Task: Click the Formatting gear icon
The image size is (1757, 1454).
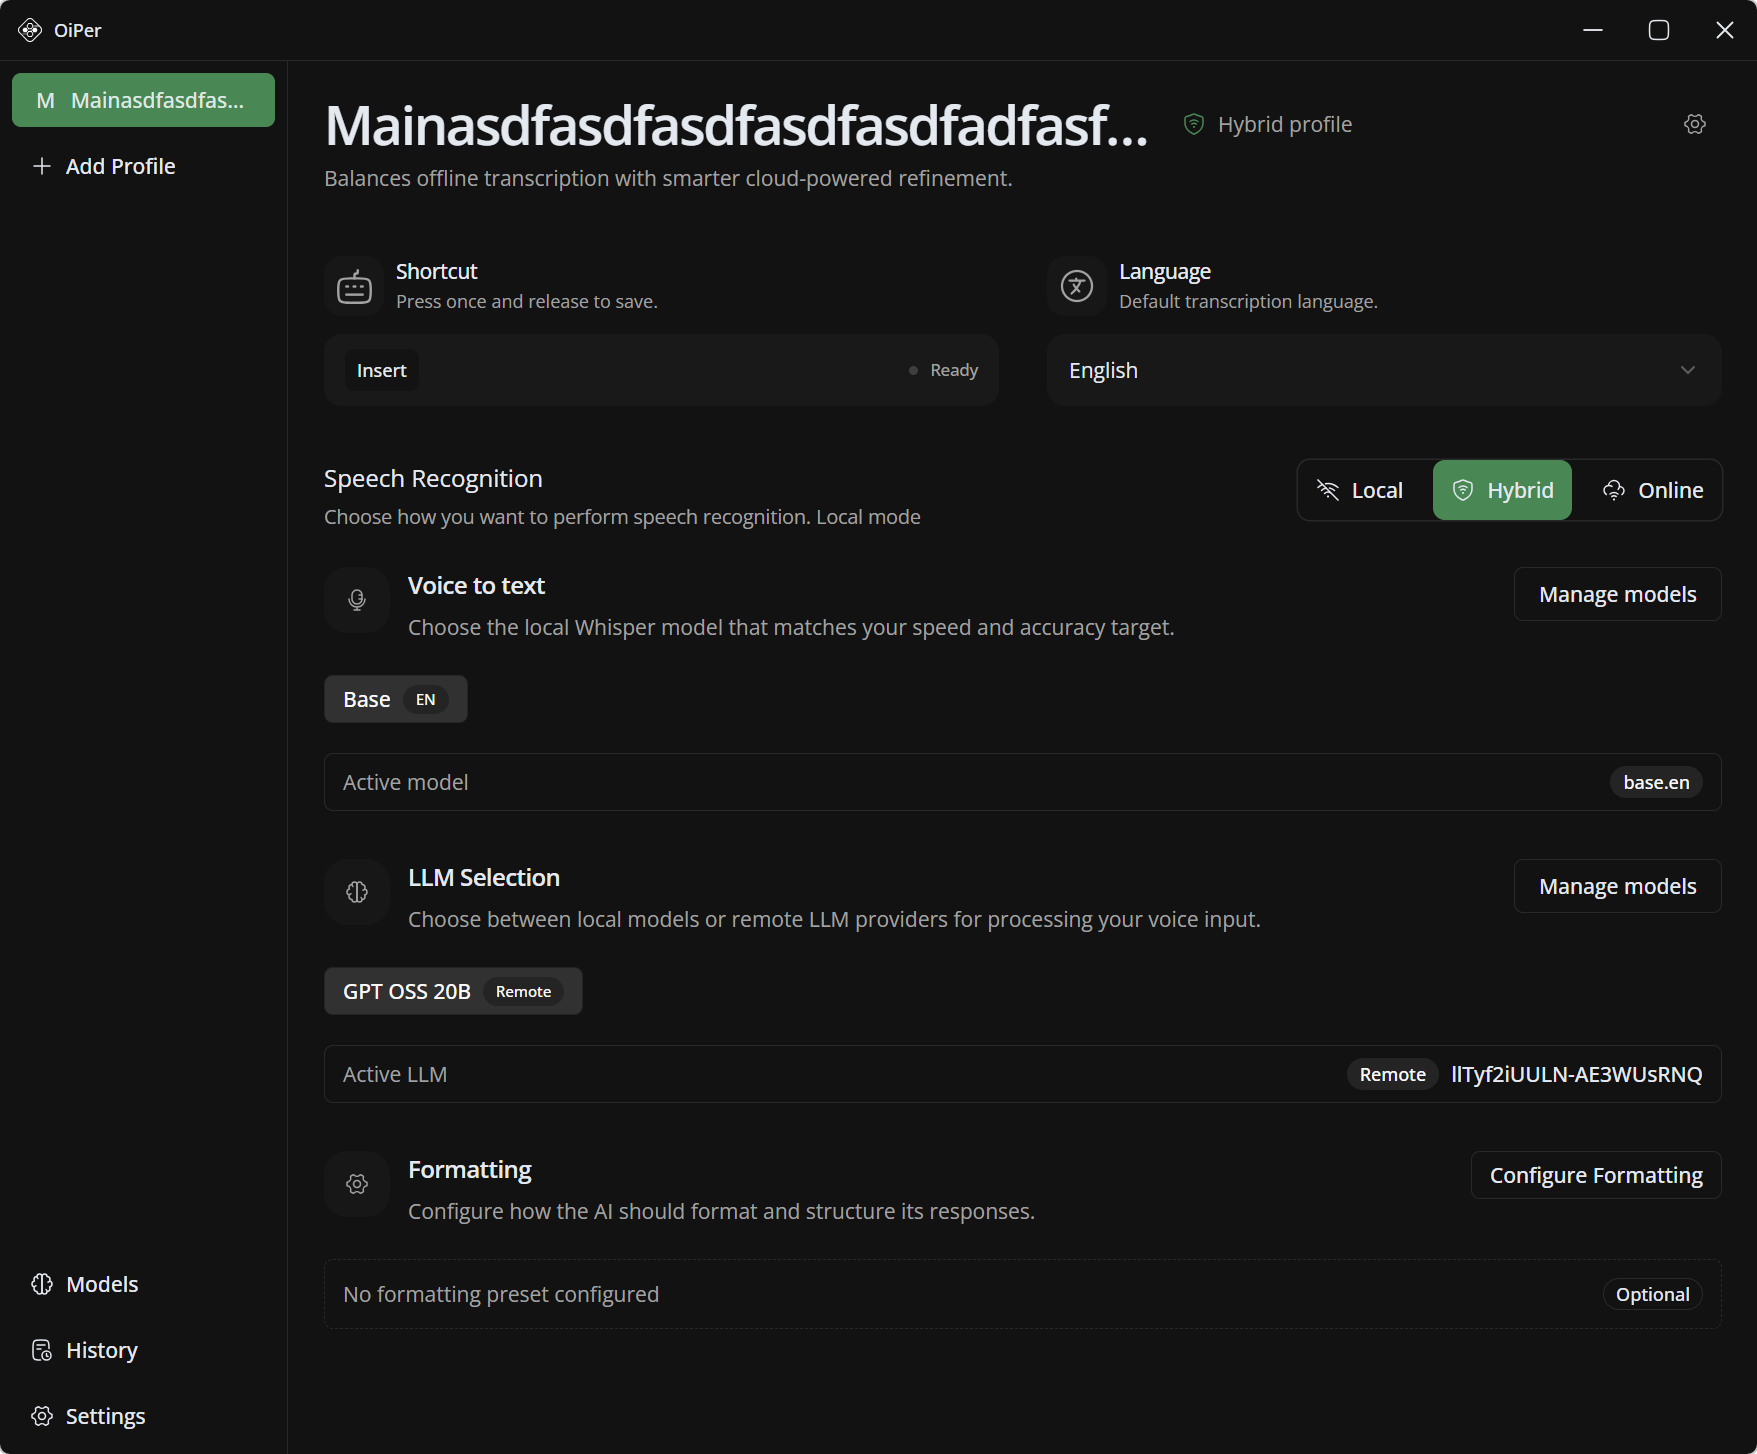Action: tap(357, 1184)
